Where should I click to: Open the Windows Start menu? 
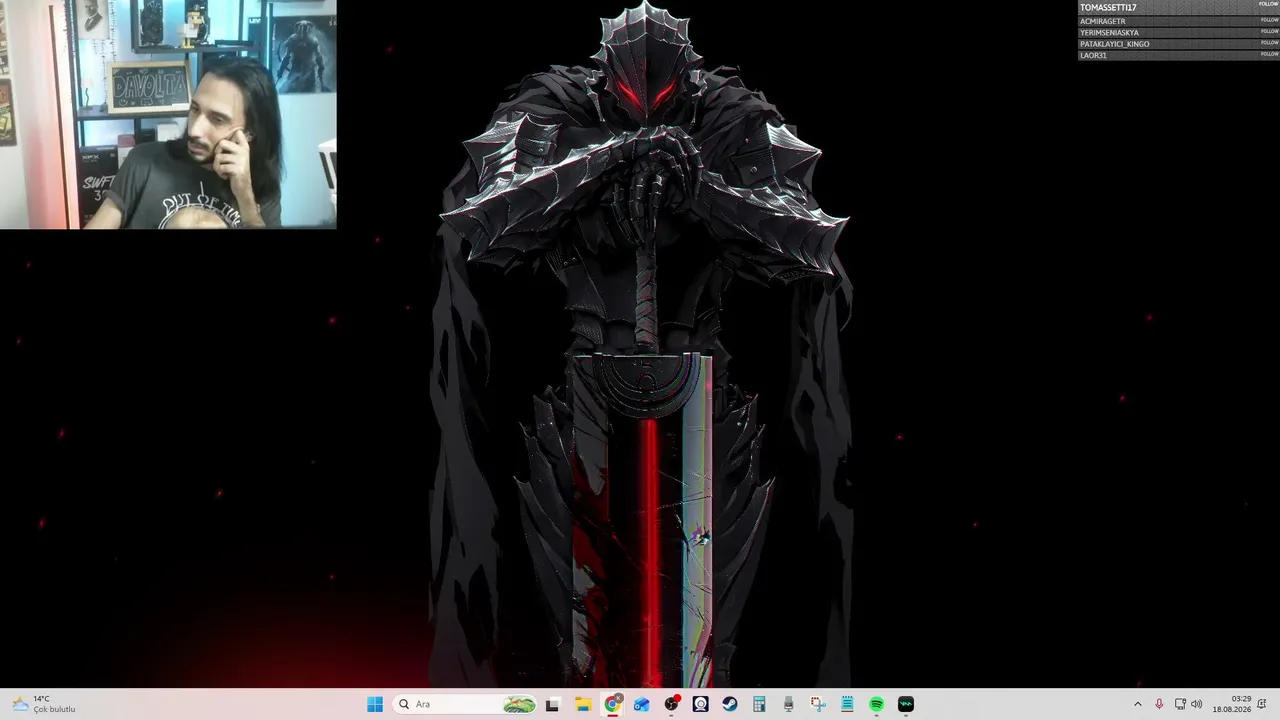pos(375,704)
